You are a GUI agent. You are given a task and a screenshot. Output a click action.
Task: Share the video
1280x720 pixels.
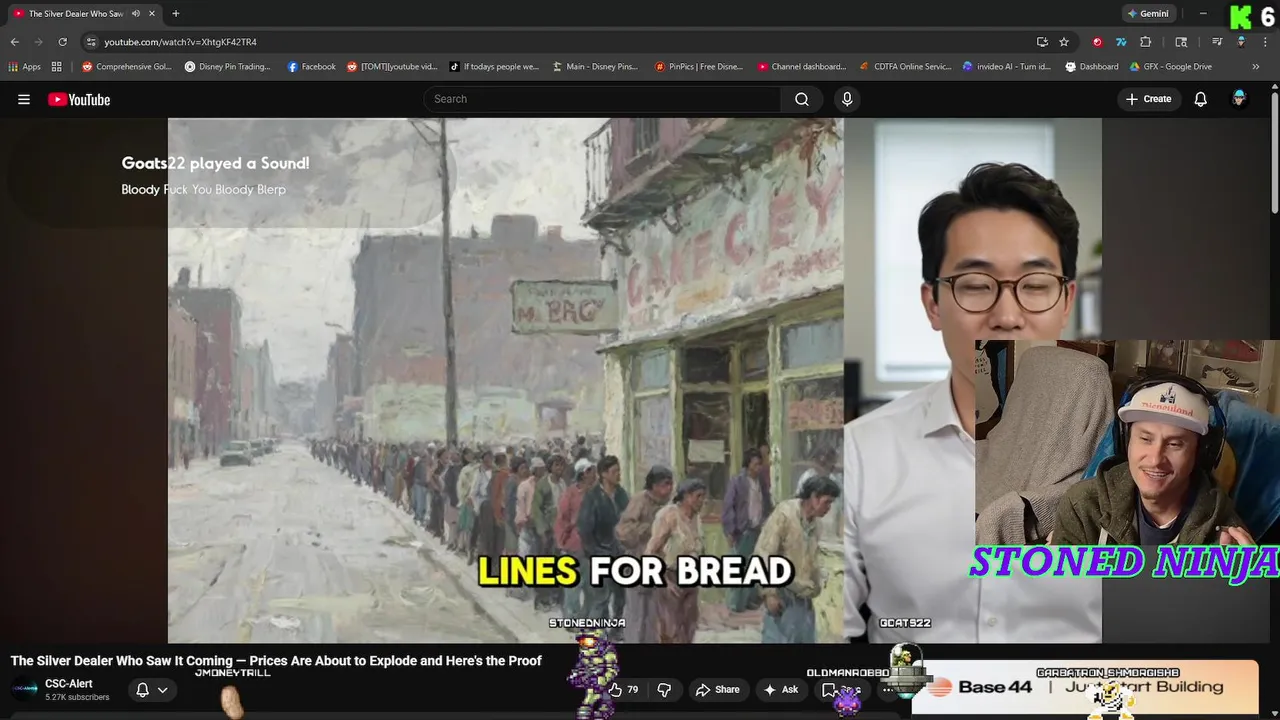[x=718, y=690]
